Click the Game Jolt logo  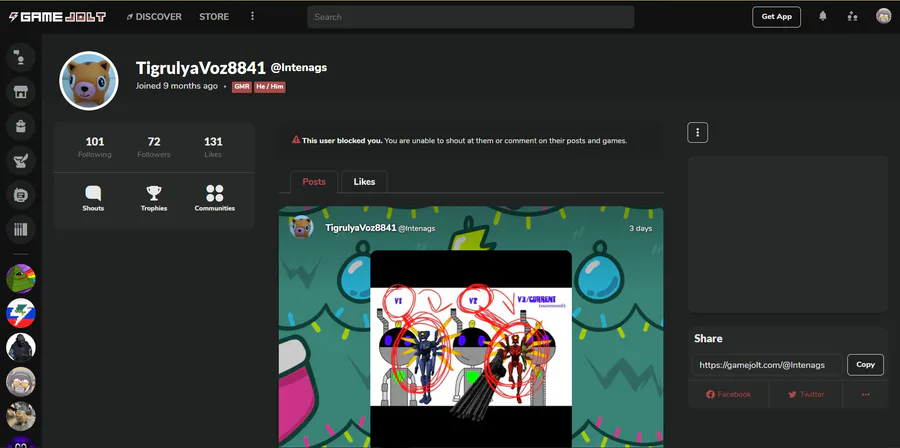[x=57, y=17]
